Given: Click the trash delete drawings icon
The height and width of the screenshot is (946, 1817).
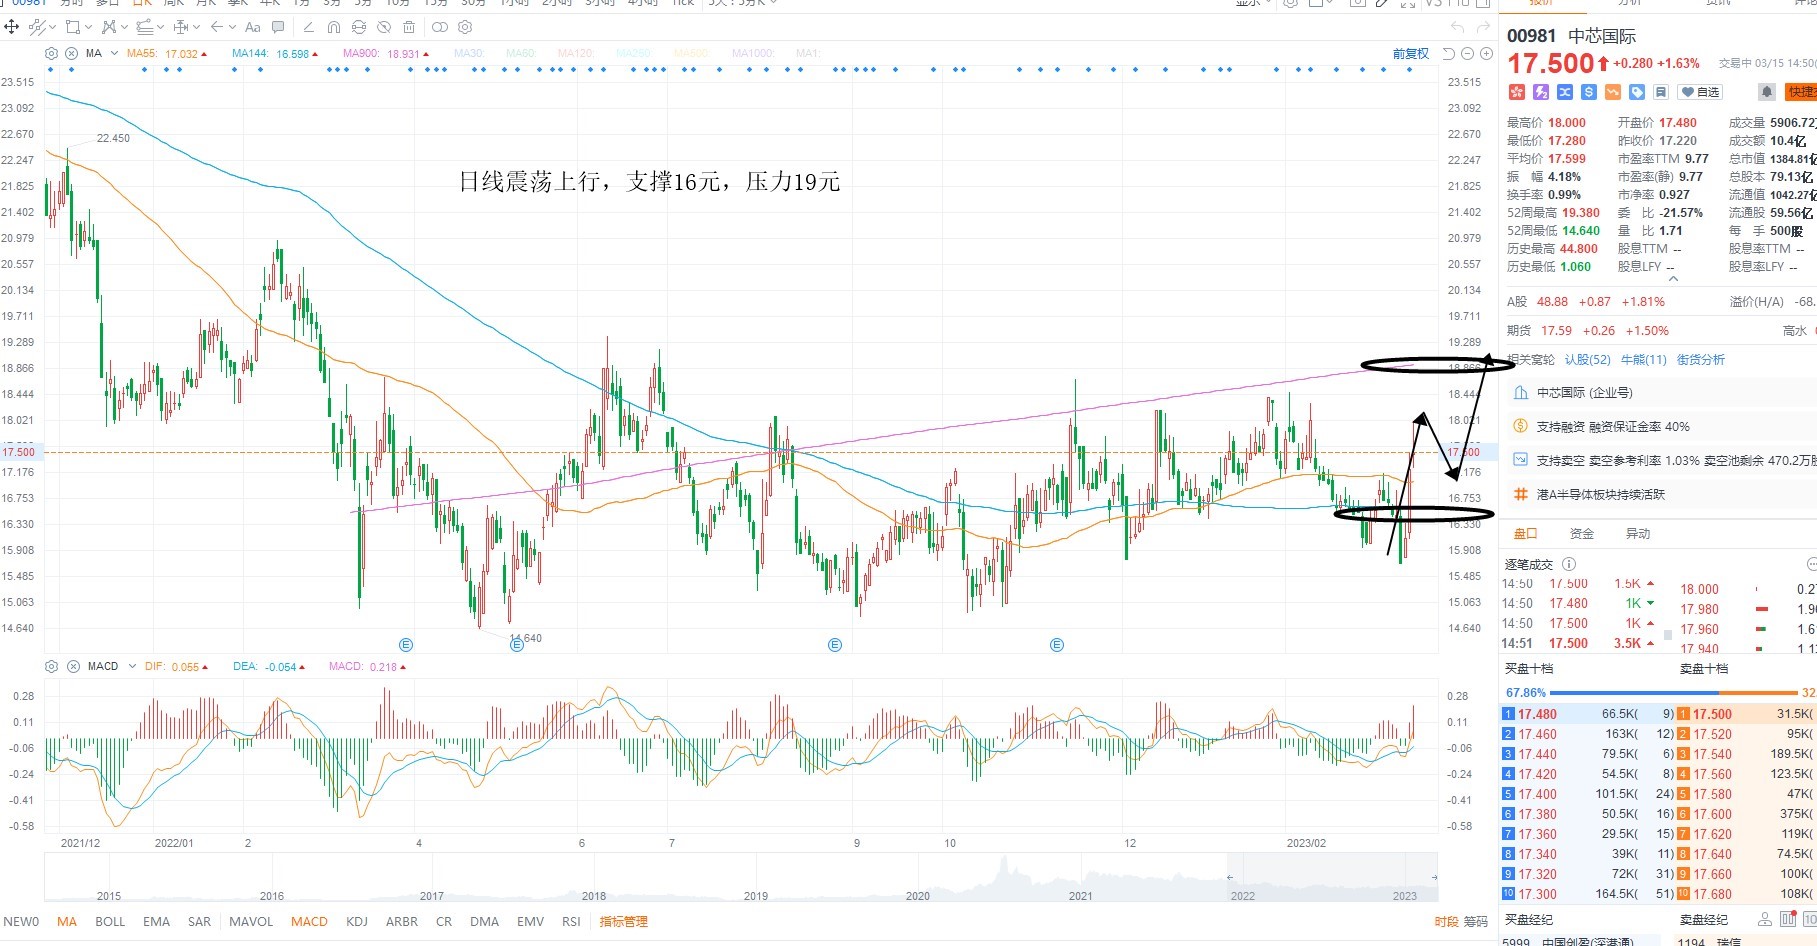Looking at the screenshot, I should click(409, 27).
